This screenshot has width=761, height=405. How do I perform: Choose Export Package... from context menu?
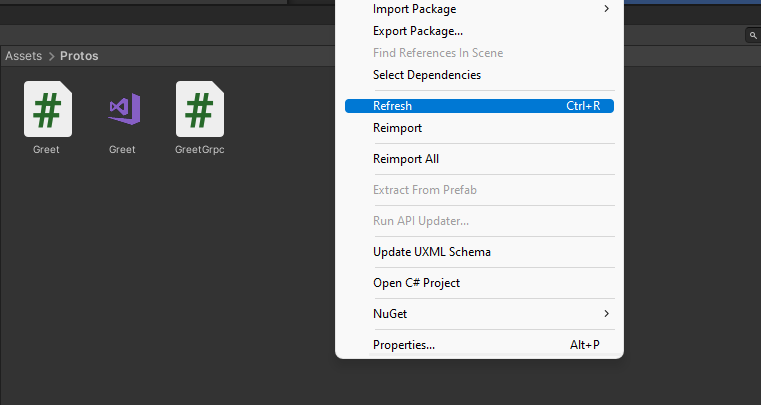coord(417,31)
